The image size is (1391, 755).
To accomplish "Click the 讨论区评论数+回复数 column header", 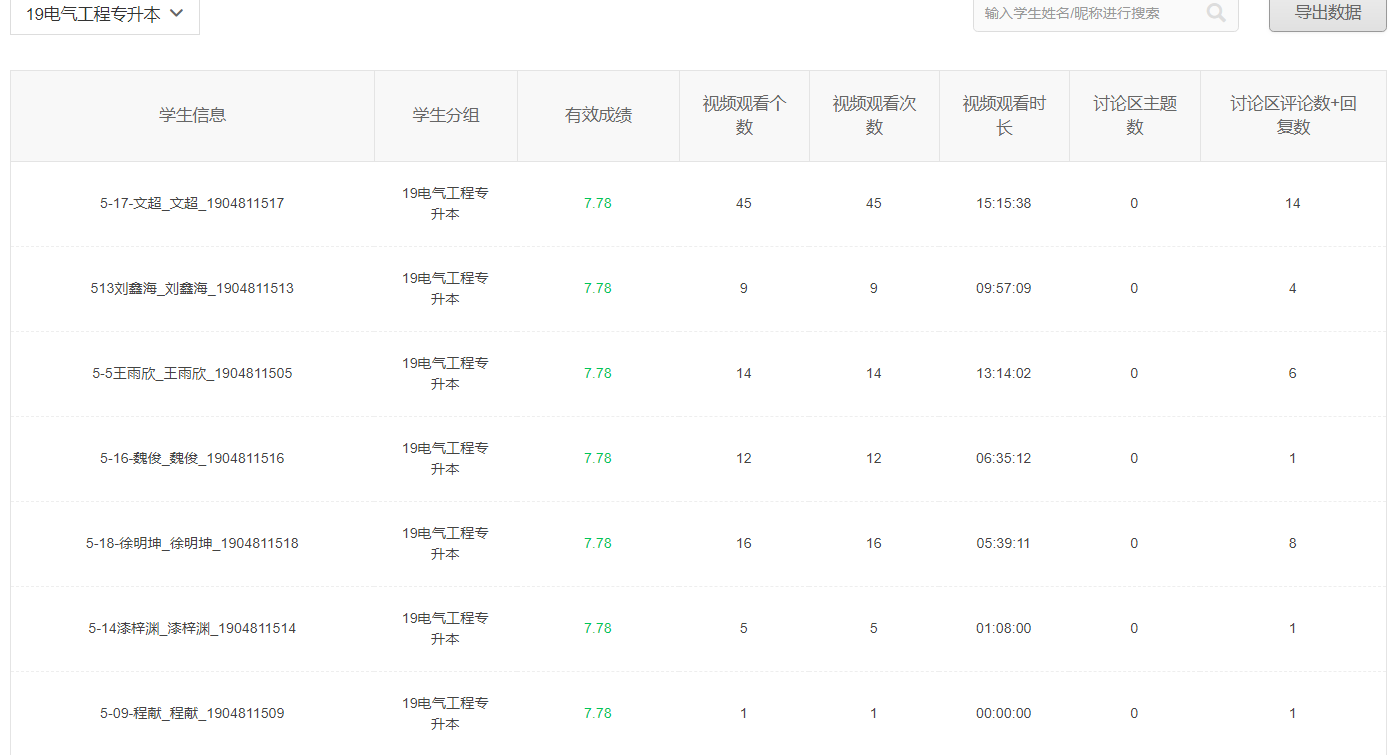I will (1293, 115).
